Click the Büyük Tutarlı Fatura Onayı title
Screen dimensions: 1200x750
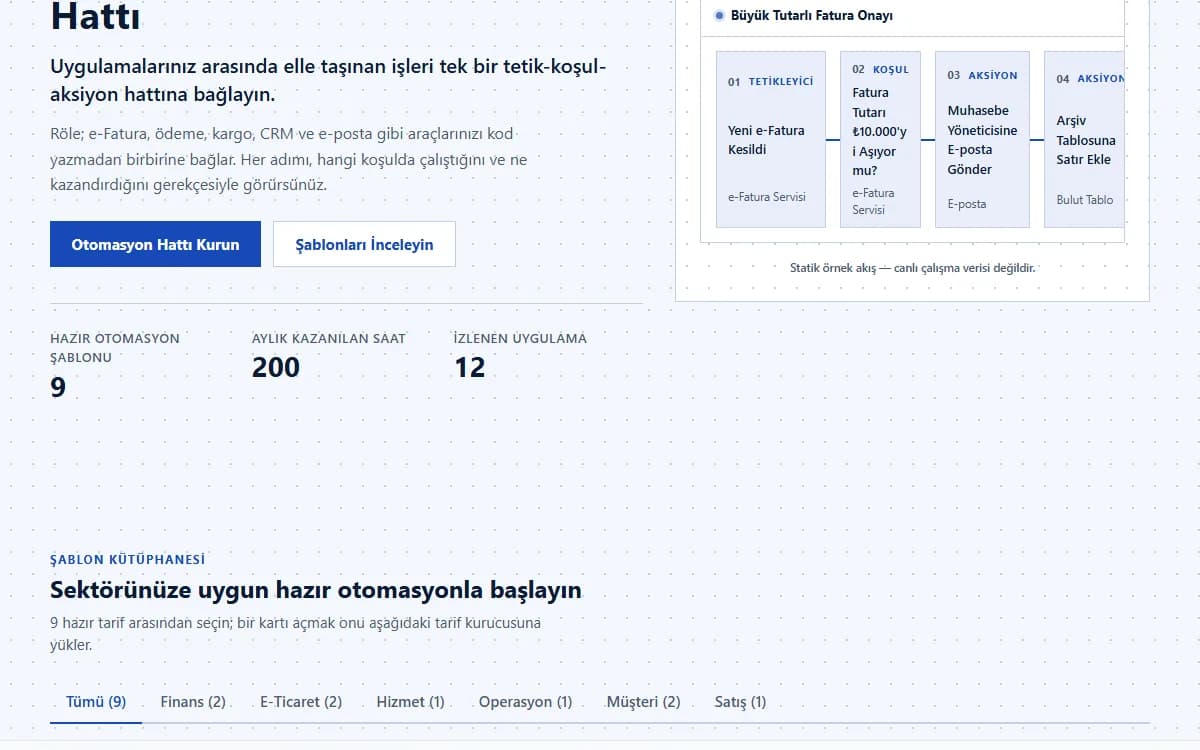[812, 16]
